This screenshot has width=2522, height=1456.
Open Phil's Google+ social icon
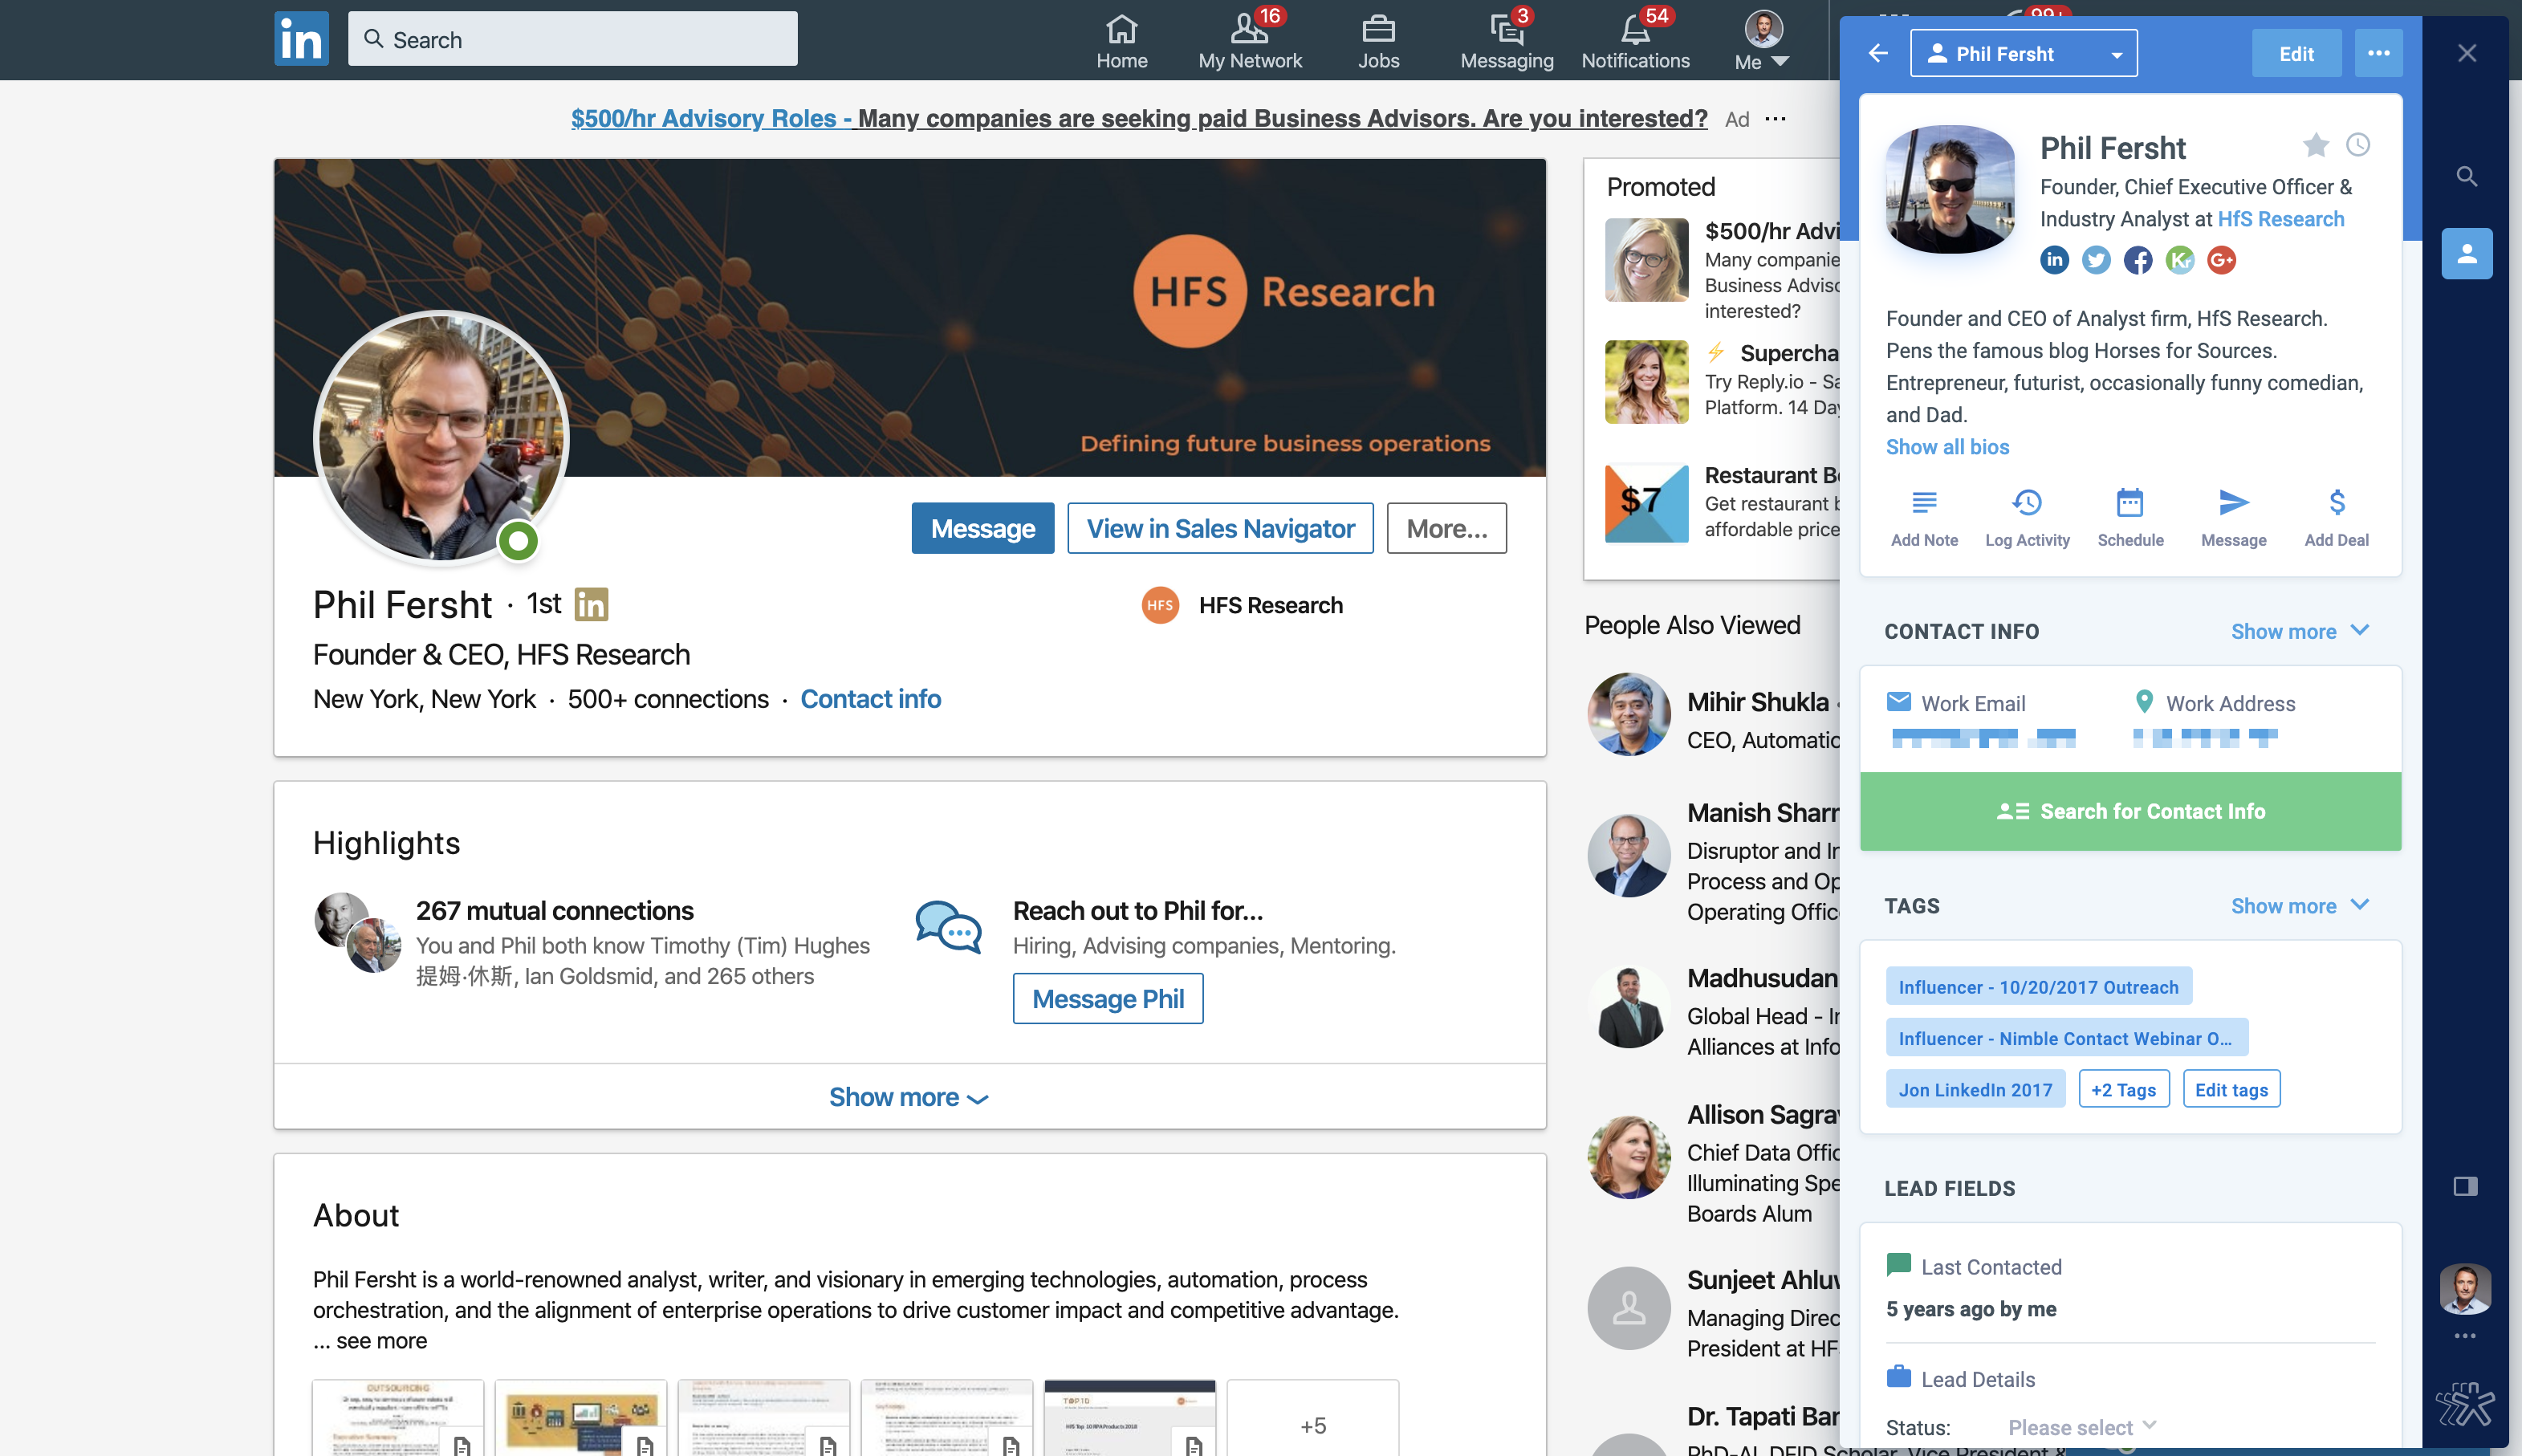(x=2221, y=260)
